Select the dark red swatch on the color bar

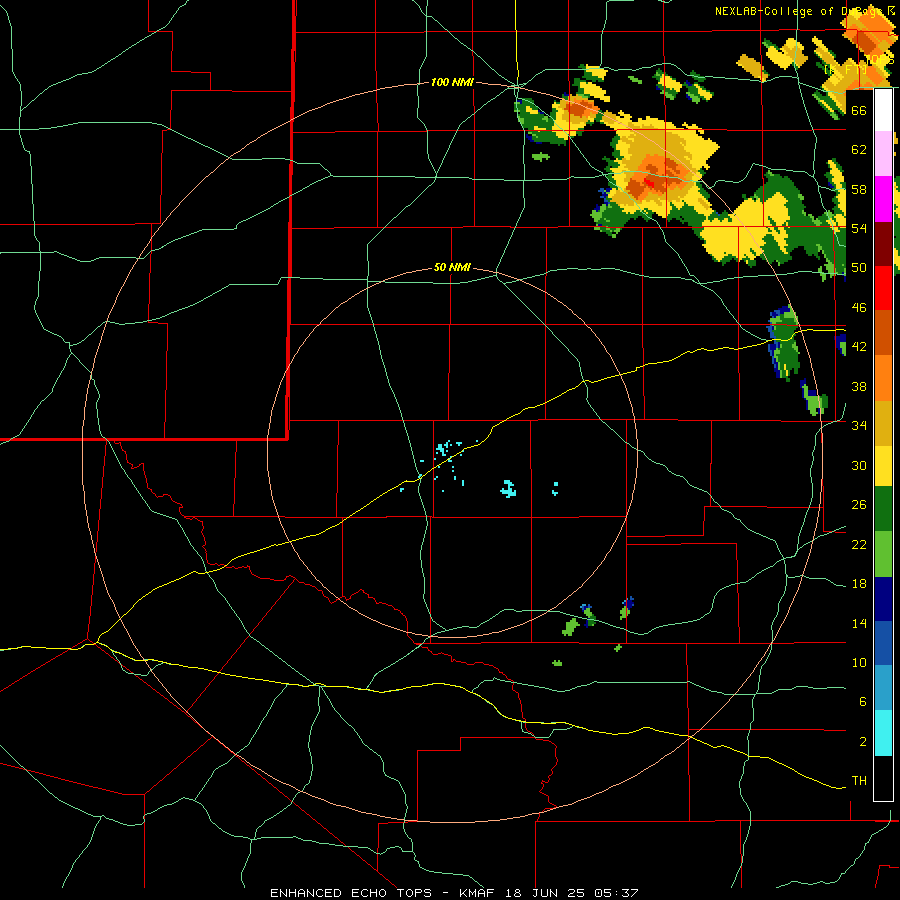click(x=883, y=244)
